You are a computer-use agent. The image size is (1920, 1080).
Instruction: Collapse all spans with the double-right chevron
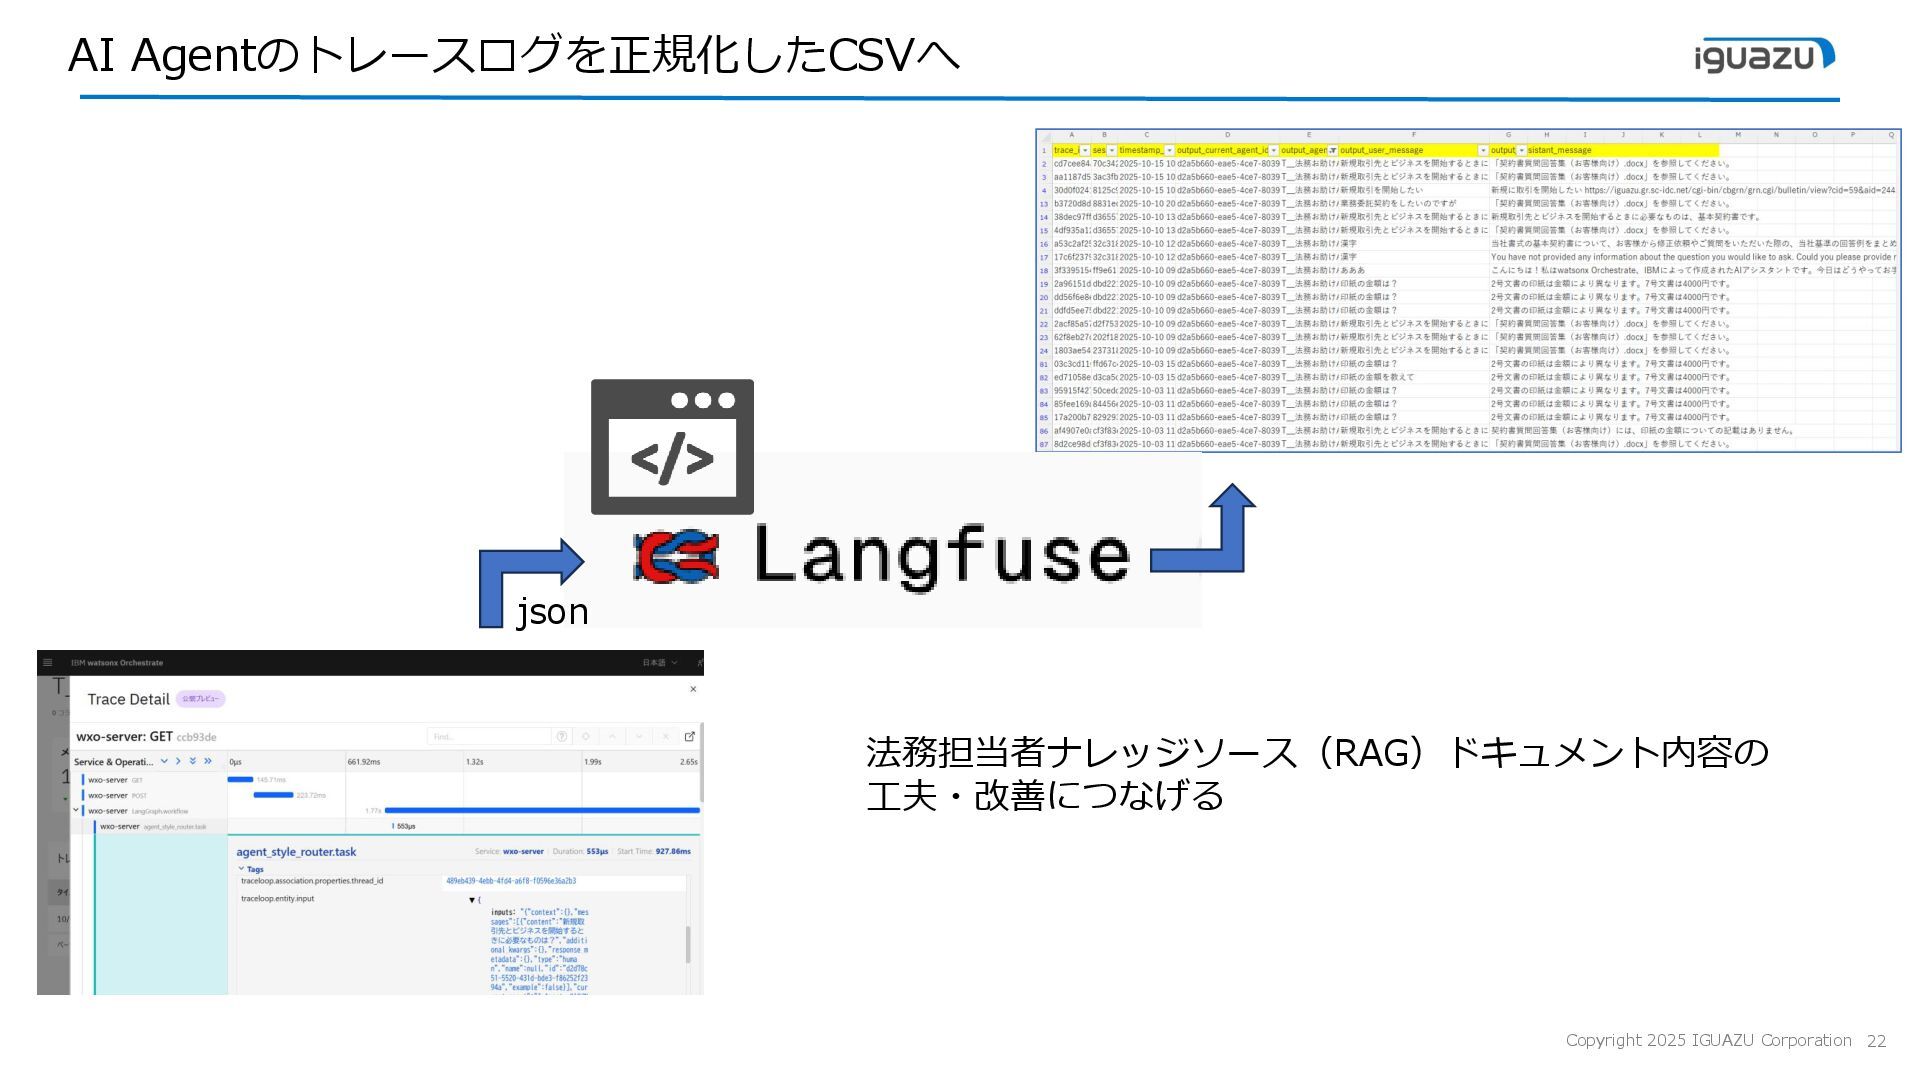(208, 762)
